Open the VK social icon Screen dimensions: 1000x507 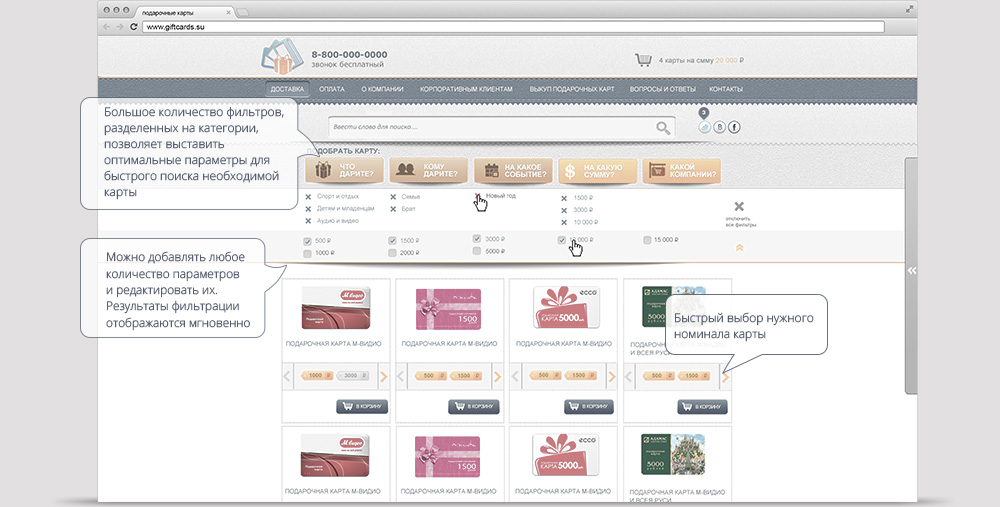point(719,127)
